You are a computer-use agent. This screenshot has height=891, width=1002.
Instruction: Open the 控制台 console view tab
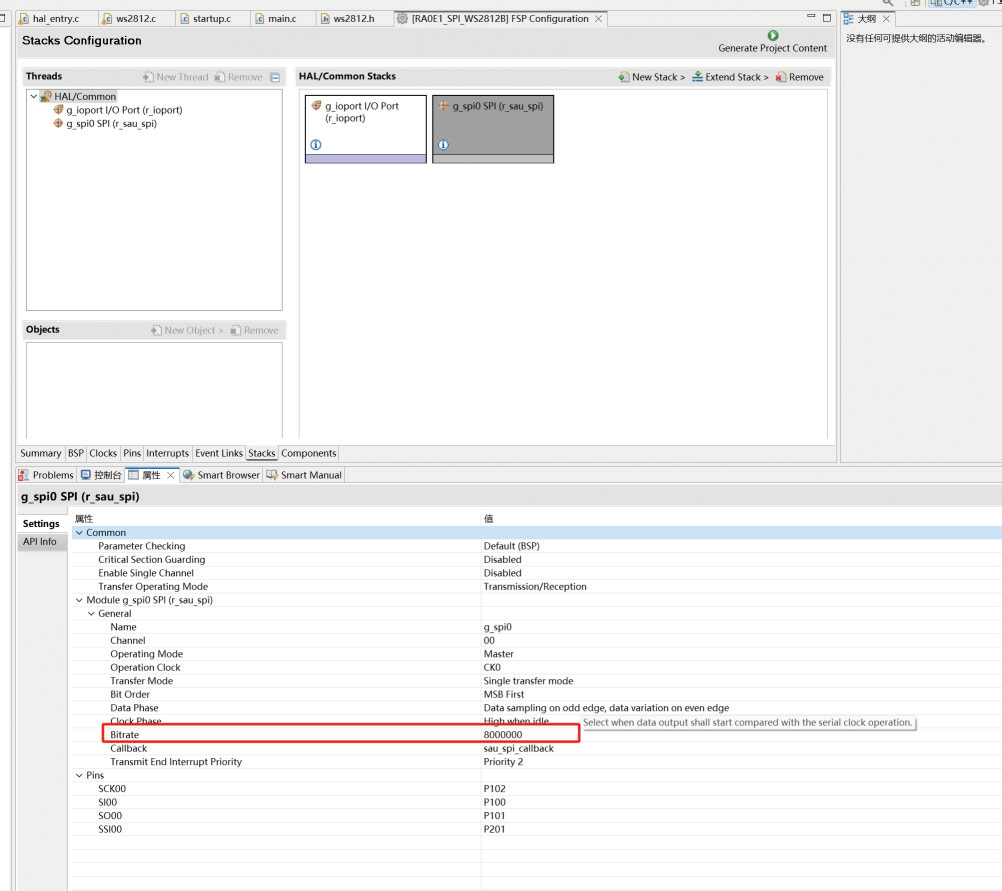[x=101, y=475]
